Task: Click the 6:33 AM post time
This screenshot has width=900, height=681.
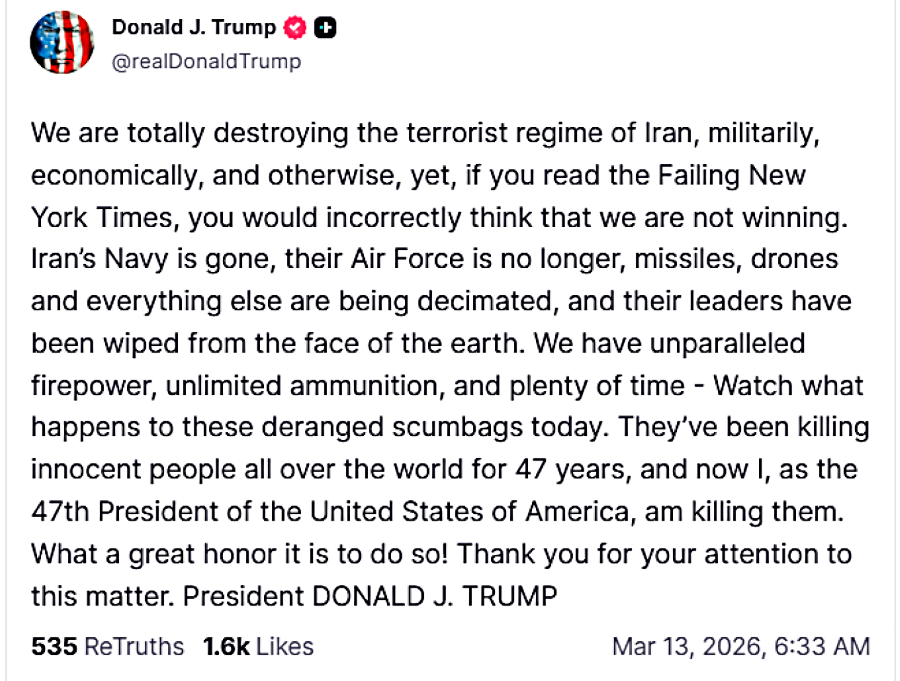Action: coord(820,647)
